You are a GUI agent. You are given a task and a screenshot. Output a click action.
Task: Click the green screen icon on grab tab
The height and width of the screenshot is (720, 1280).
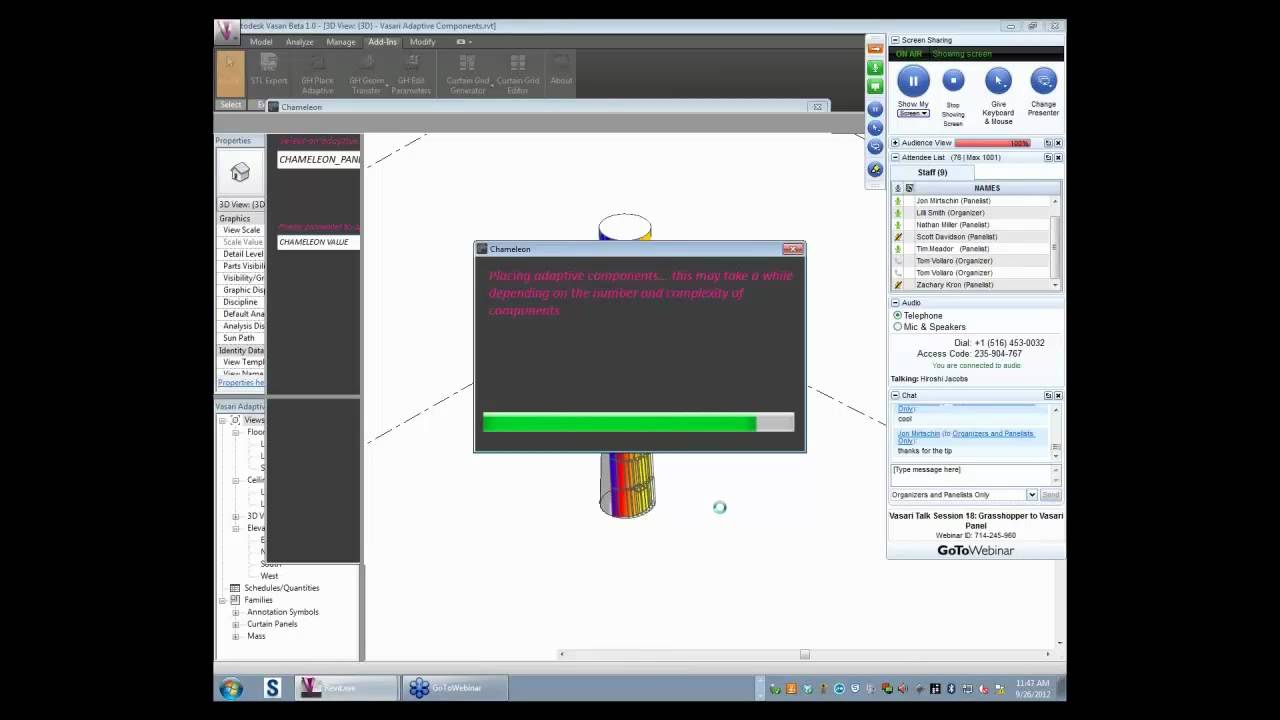(875, 87)
